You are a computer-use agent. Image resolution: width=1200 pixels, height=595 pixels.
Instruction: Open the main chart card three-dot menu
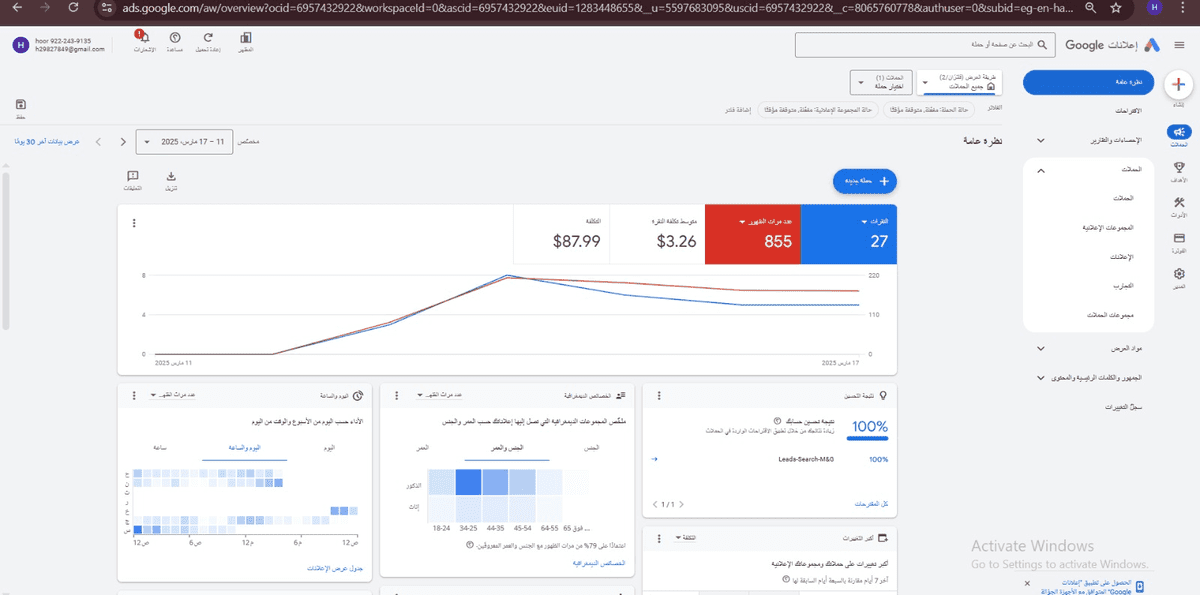tap(133, 222)
